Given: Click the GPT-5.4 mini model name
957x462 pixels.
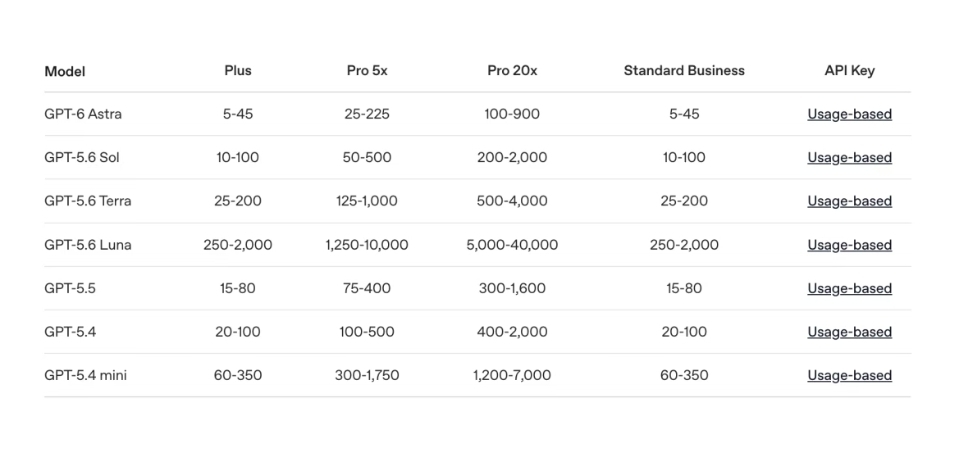Looking at the screenshot, I should 85,375.
